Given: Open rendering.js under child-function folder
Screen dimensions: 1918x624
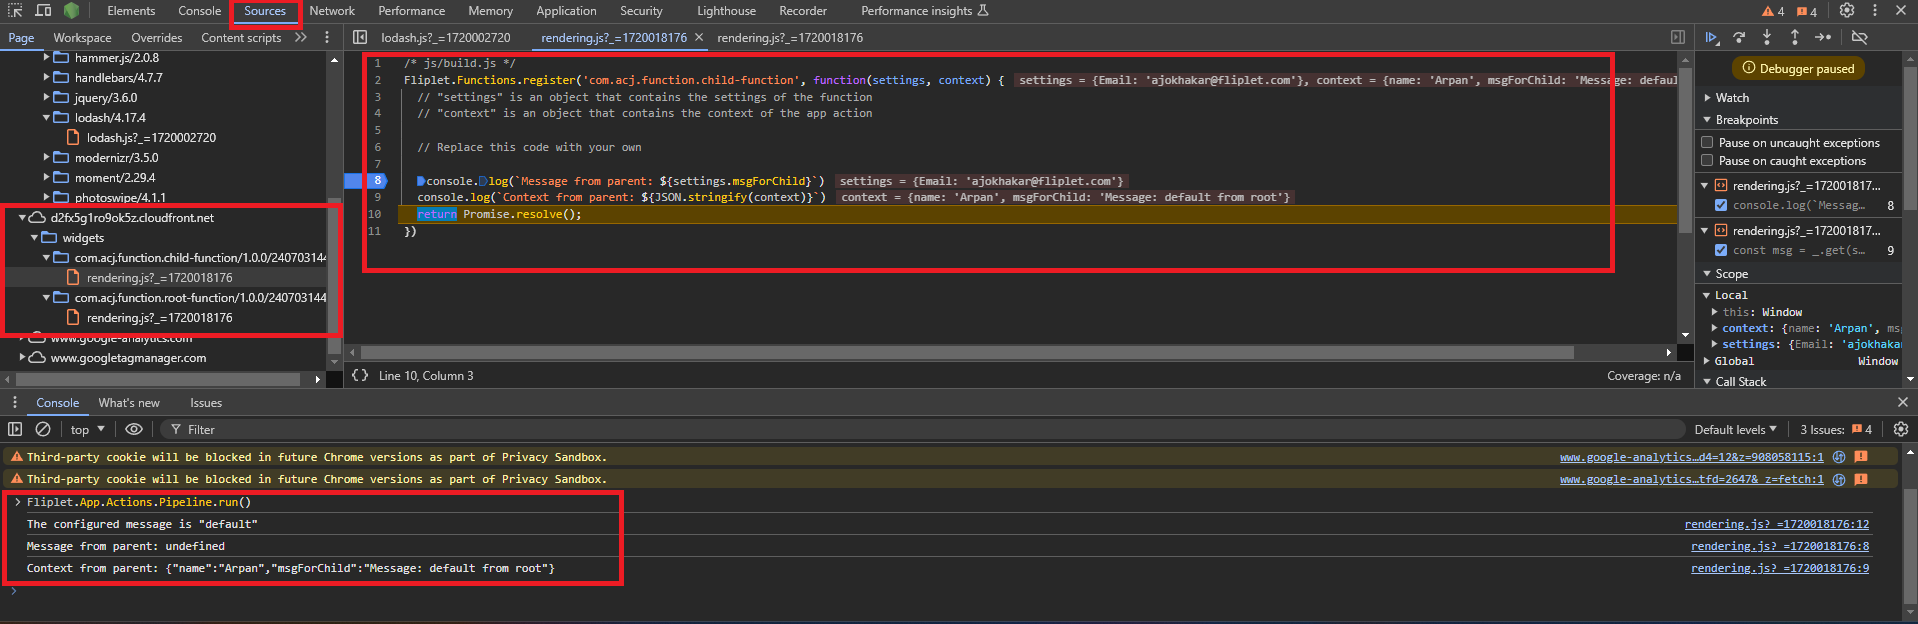Looking at the screenshot, I should (159, 278).
